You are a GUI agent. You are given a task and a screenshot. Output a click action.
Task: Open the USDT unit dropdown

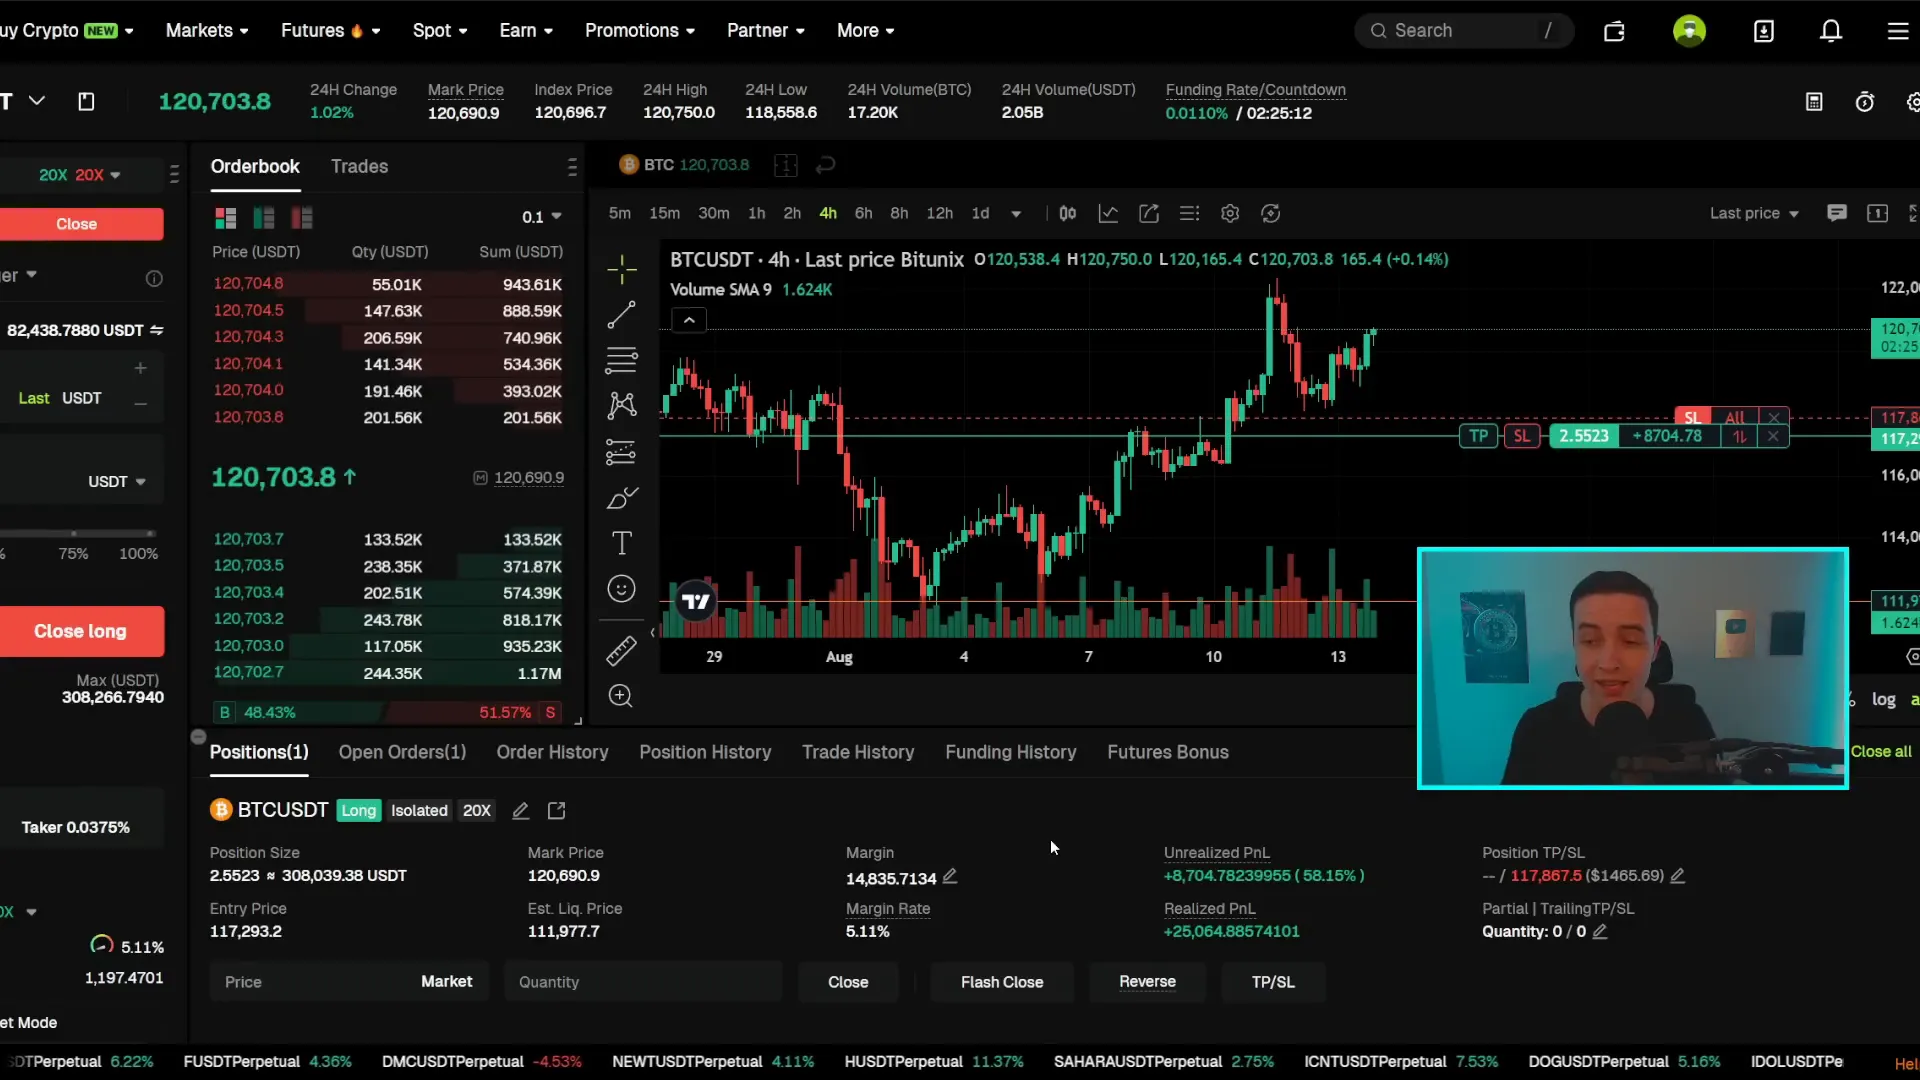[x=116, y=482]
